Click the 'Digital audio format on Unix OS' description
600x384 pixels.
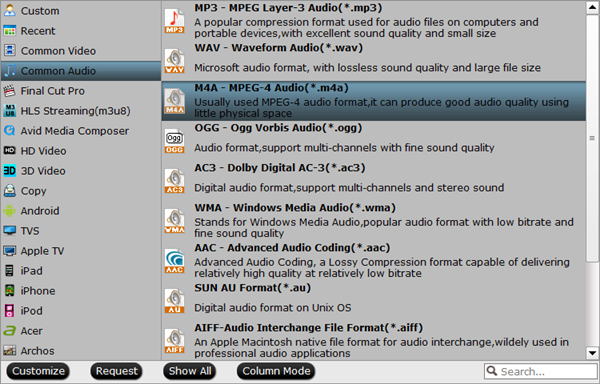pos(272,308)
